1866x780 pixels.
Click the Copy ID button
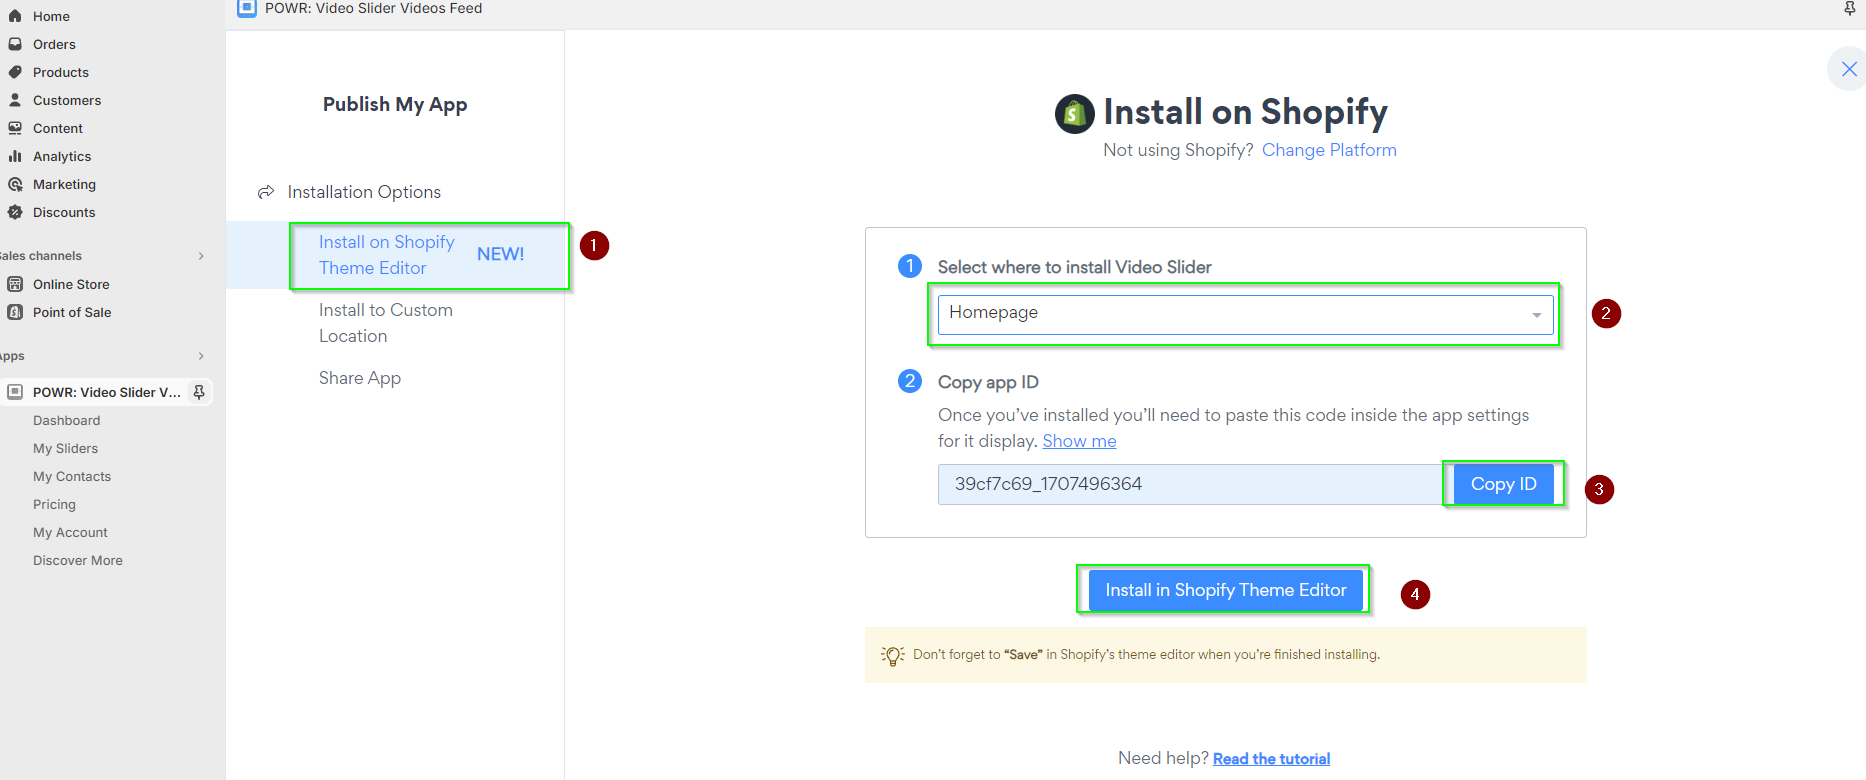click(x=1504, y=484)
